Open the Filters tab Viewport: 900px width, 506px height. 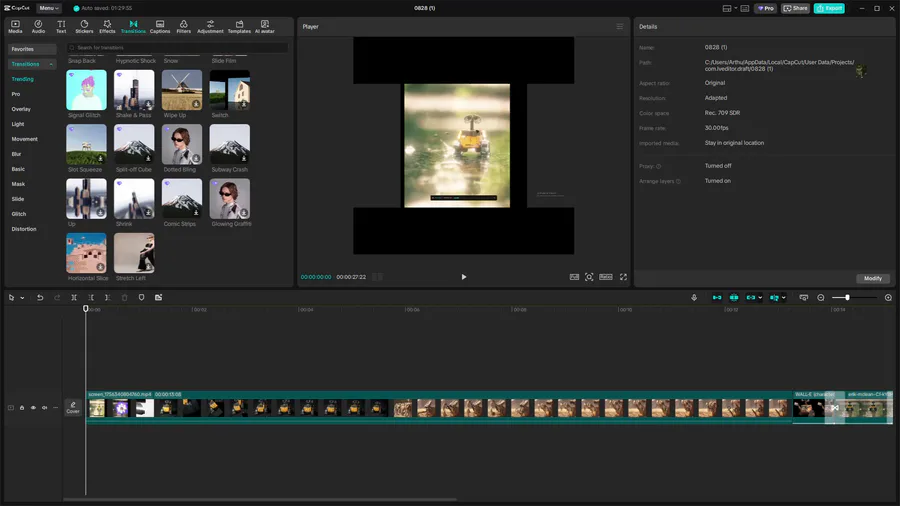[x=184, y=26]
